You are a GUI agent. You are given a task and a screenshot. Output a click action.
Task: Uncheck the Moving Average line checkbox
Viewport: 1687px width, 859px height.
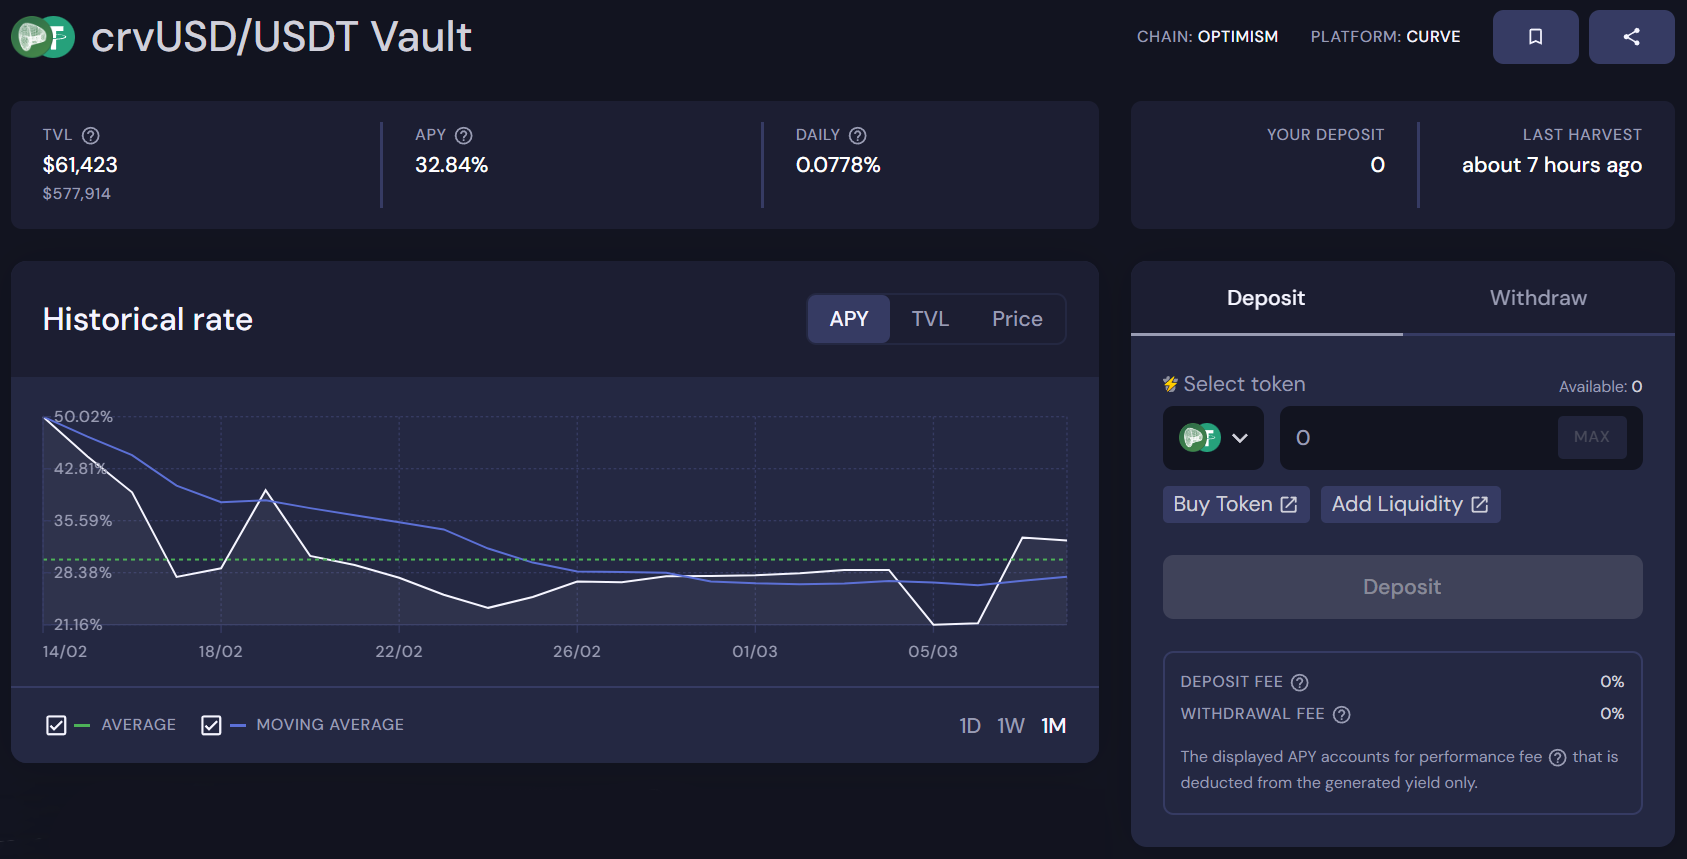(x=211, y=725)
